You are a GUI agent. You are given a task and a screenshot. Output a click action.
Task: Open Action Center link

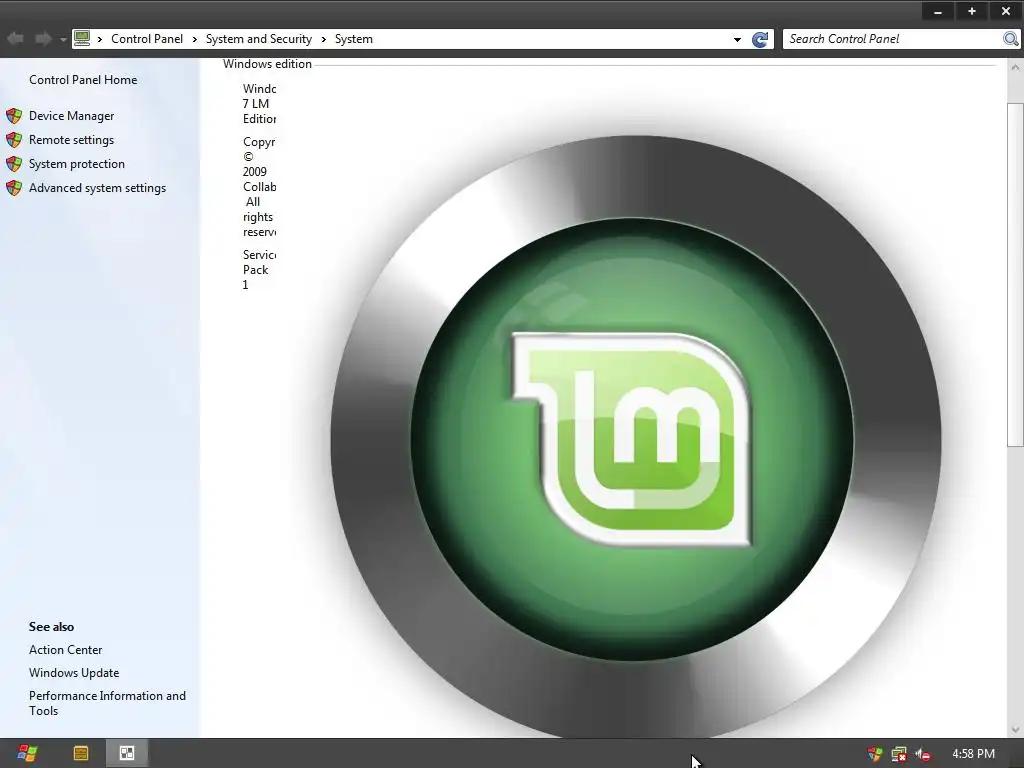65,650
